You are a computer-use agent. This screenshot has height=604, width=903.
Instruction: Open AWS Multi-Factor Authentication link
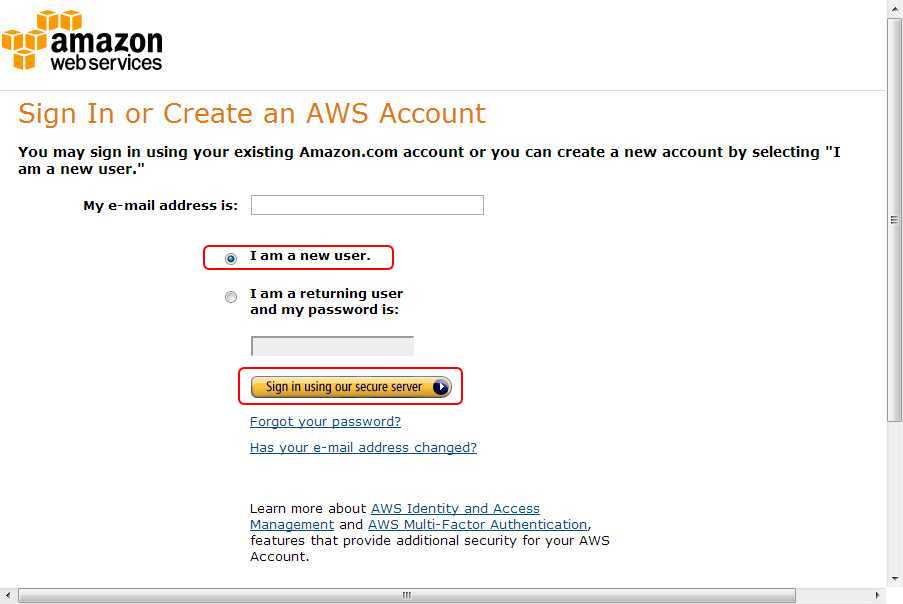(x=477, y=525)
